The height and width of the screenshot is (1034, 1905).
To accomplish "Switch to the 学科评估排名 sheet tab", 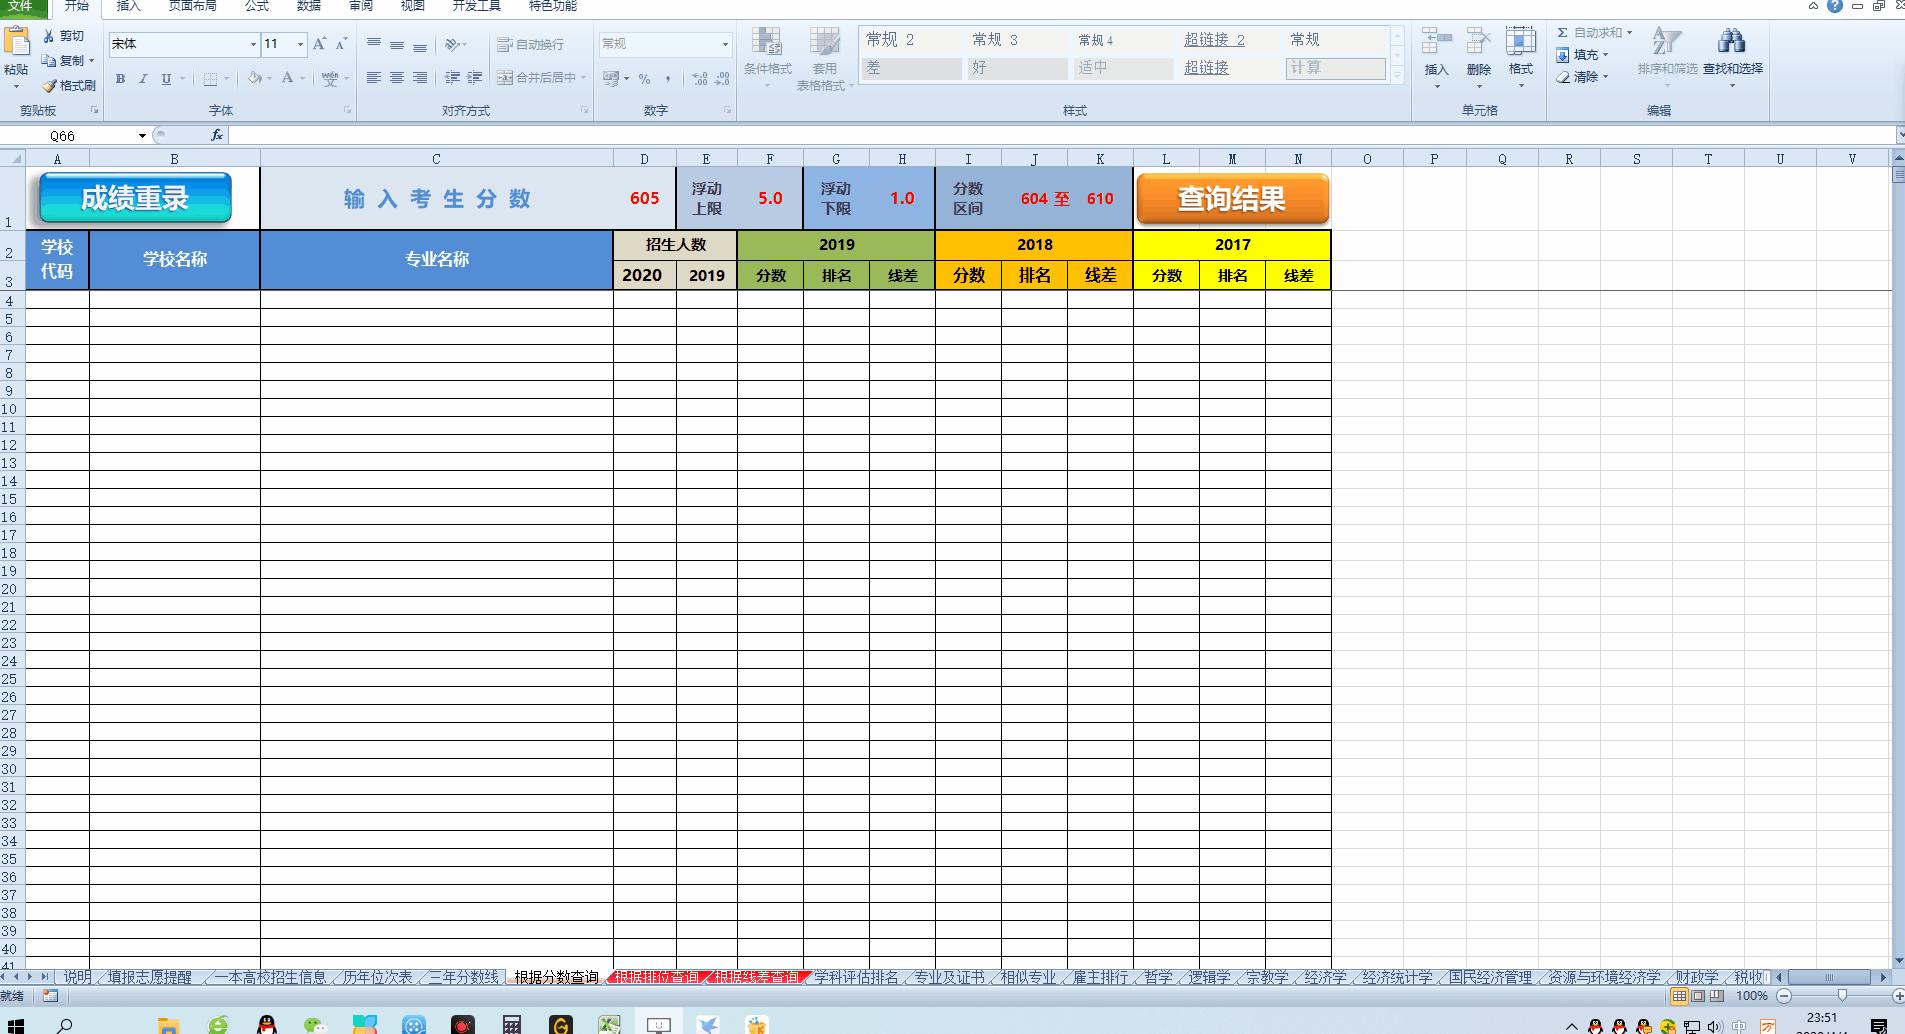I will coord(856,977).
